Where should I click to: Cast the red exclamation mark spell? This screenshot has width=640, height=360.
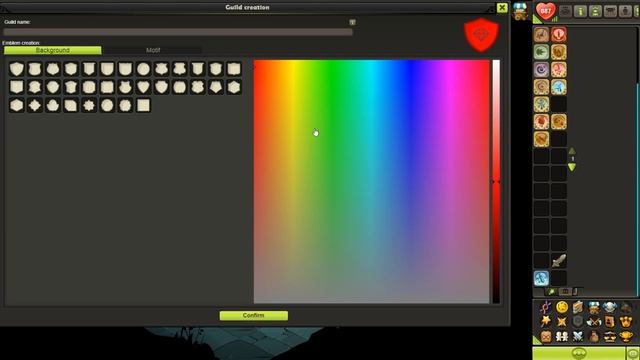558,35
